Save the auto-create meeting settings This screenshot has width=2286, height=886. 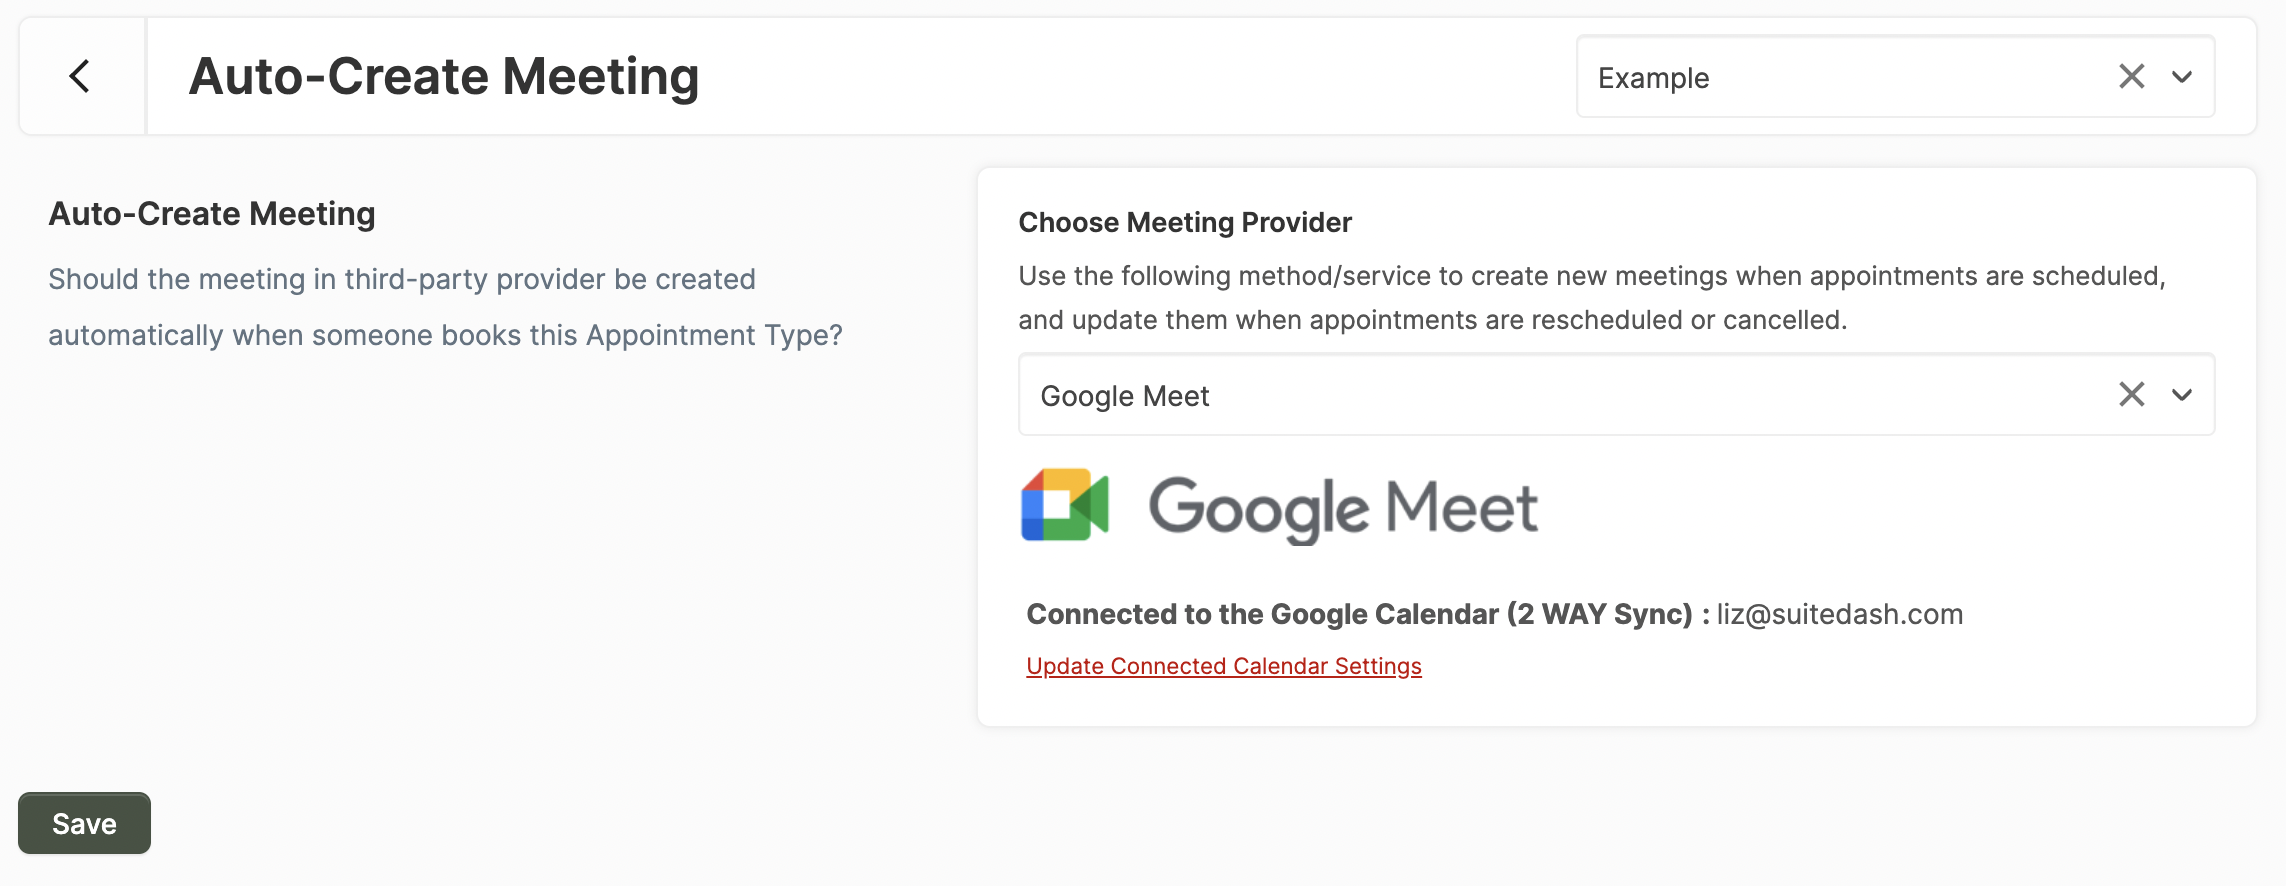tap(84, 823)
